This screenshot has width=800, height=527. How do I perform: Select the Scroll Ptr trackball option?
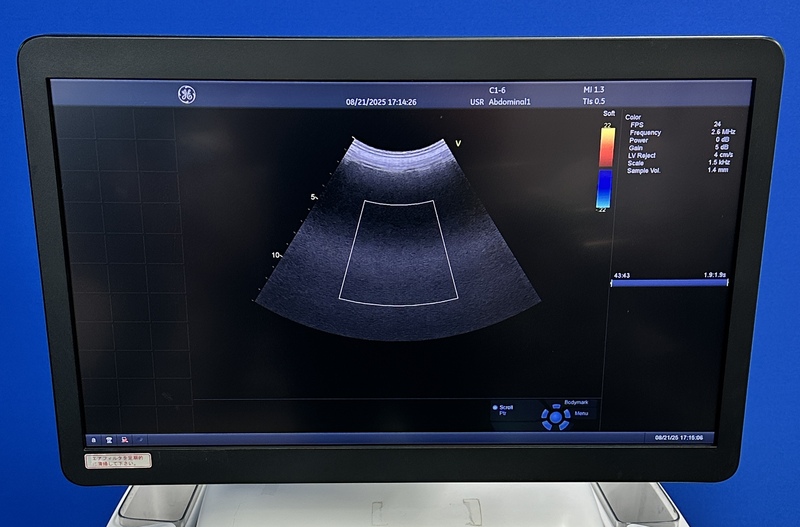coord(504,409)
